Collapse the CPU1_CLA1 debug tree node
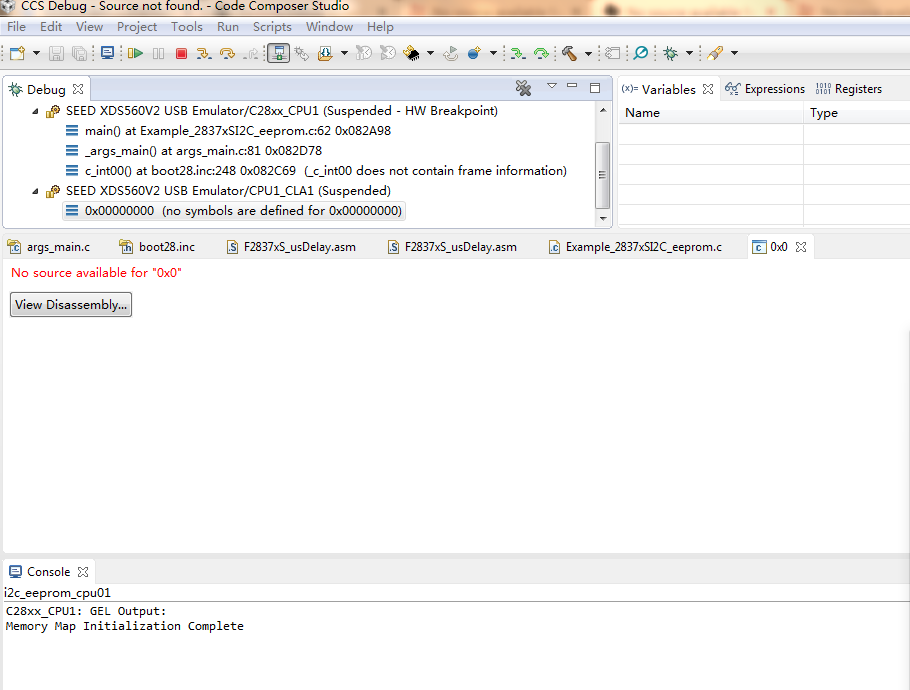This screenshot has width=910, height=690. 35,191
